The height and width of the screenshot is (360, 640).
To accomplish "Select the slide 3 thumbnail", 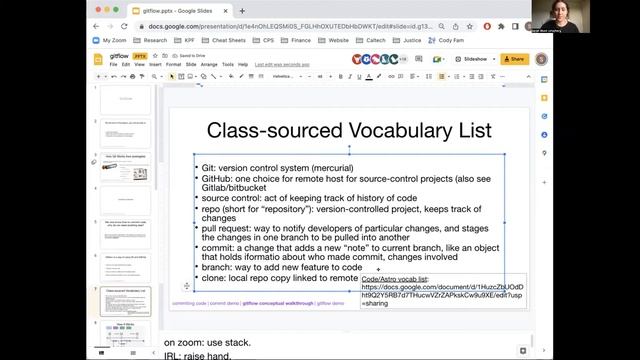I will tap(125, 167).
